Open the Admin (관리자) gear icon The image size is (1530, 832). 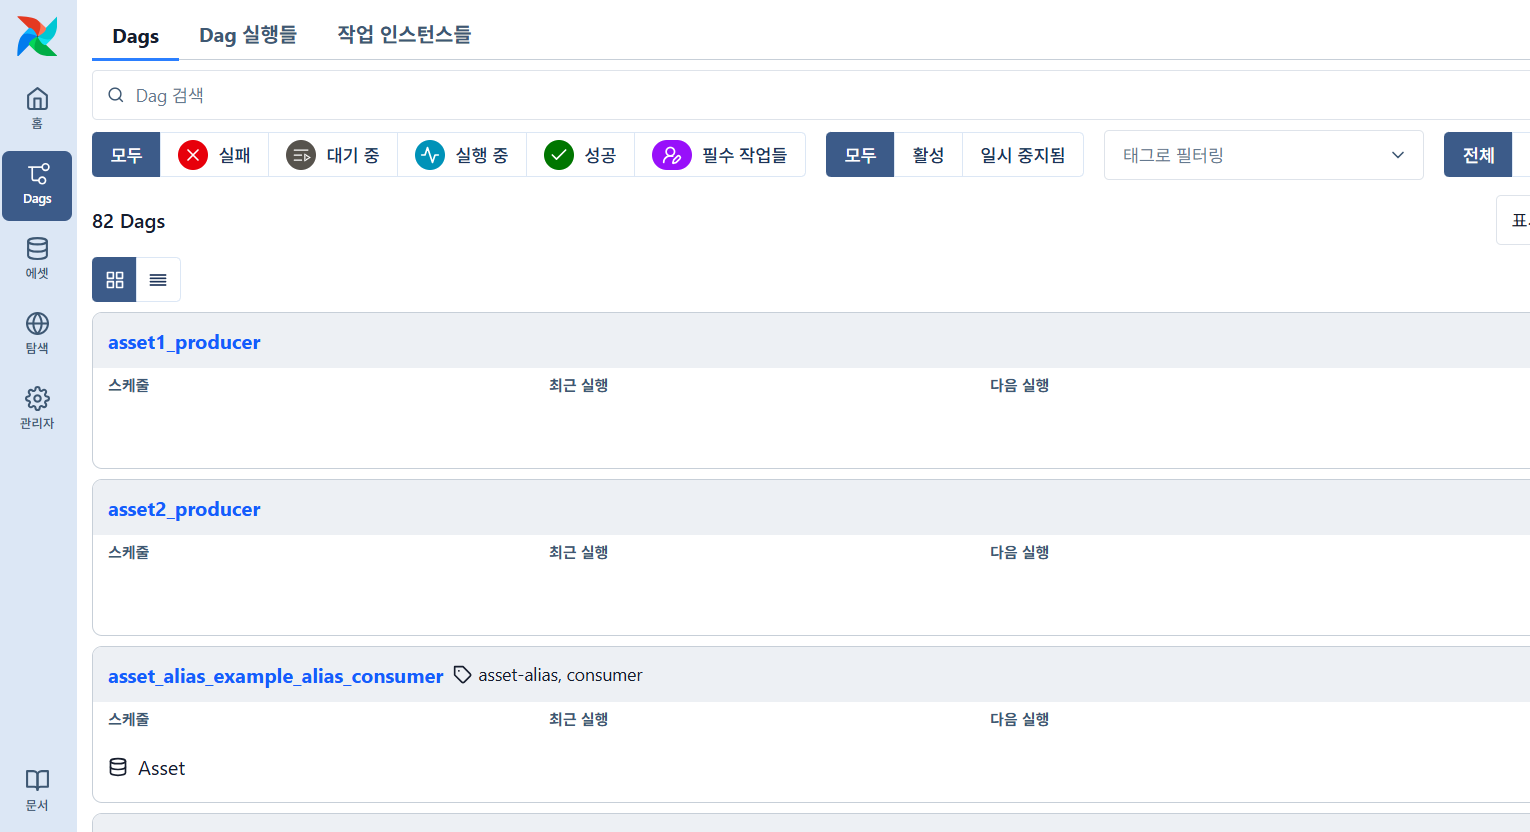point(37,408)
